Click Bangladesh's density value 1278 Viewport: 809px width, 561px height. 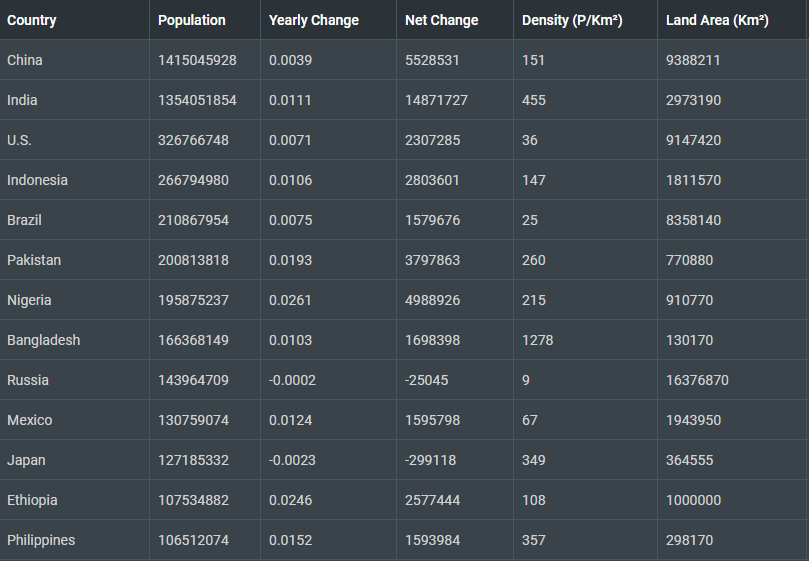tap(537, 340)
